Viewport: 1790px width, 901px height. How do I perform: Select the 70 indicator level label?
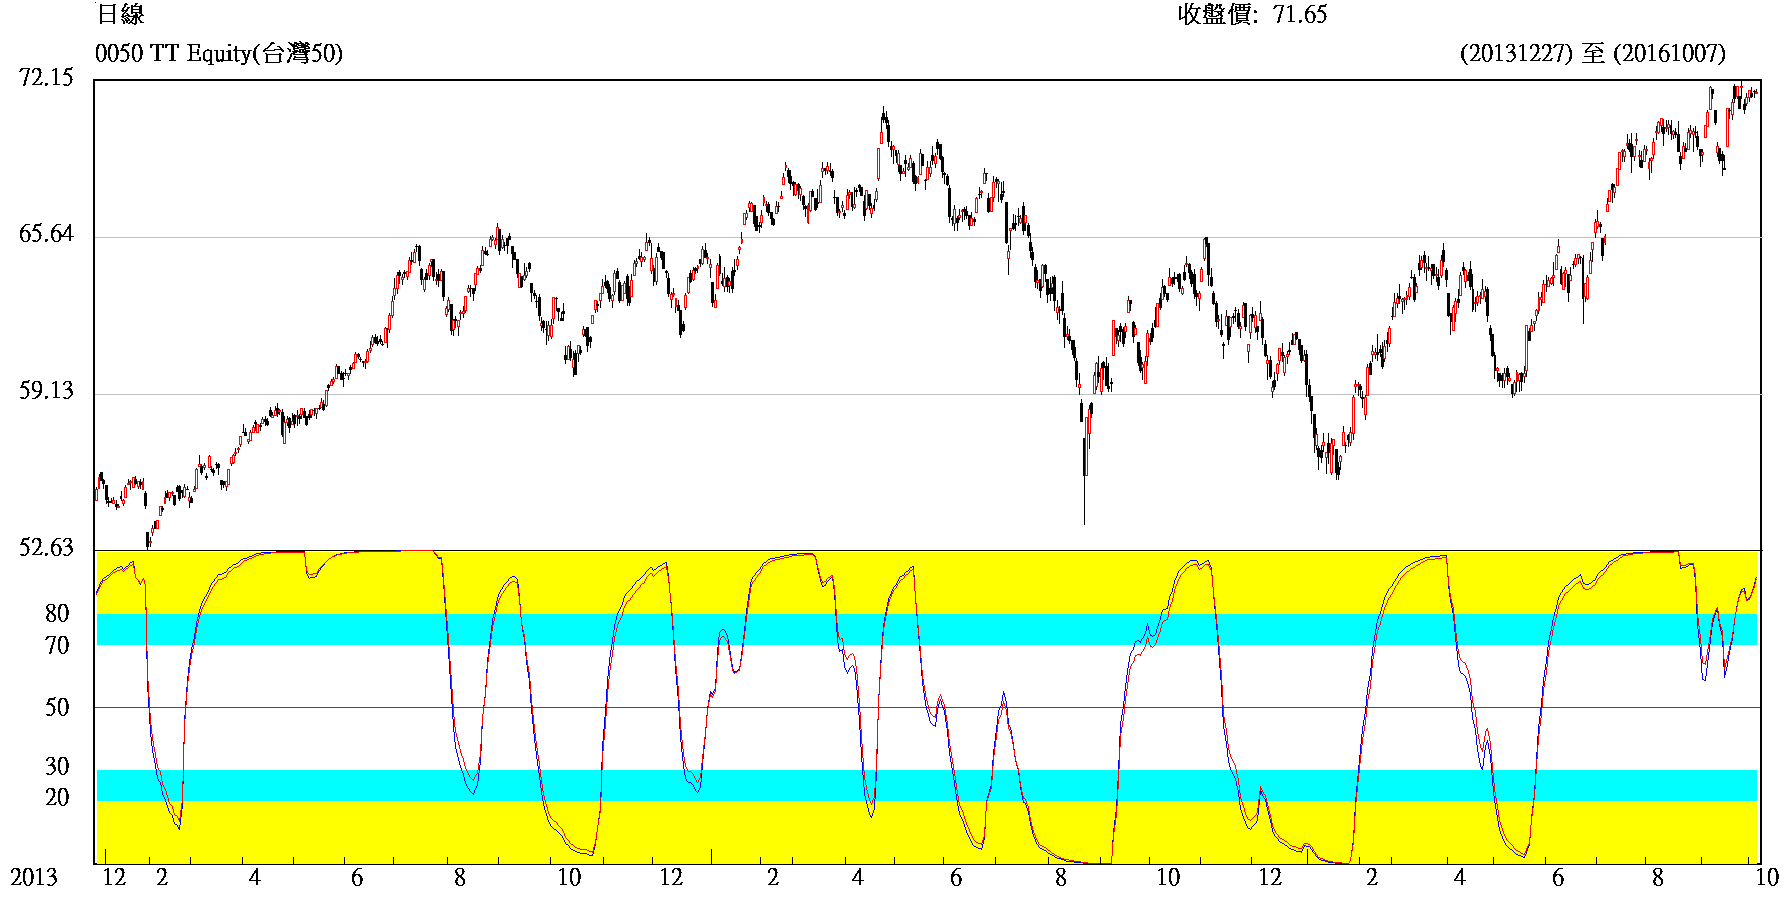coord(57,646)
